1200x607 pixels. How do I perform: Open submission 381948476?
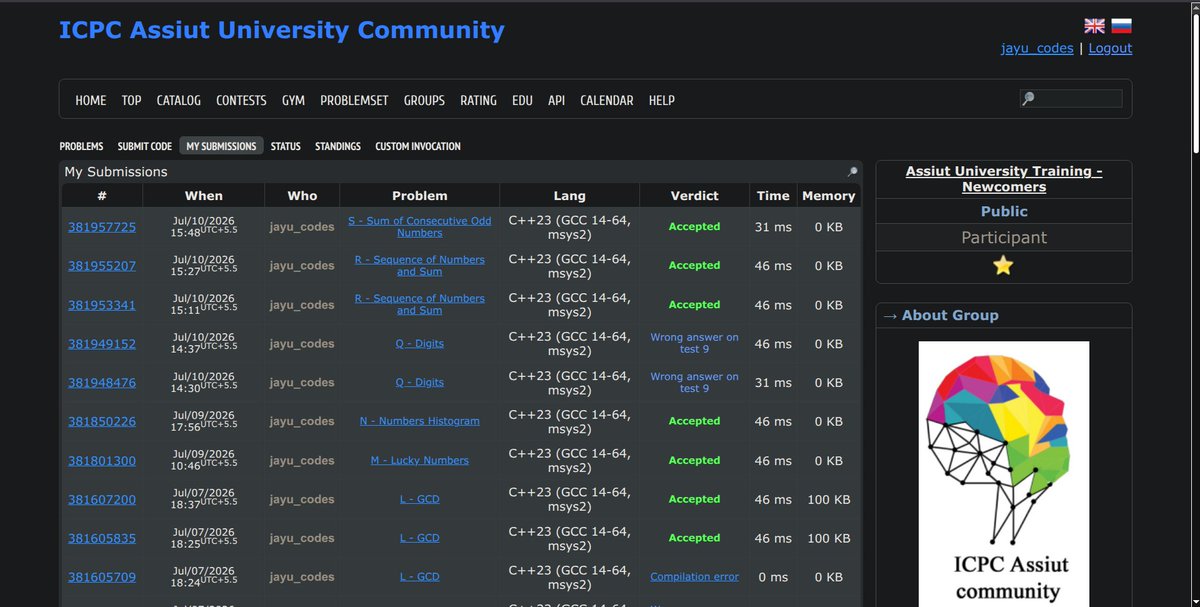tap(102, 383)
